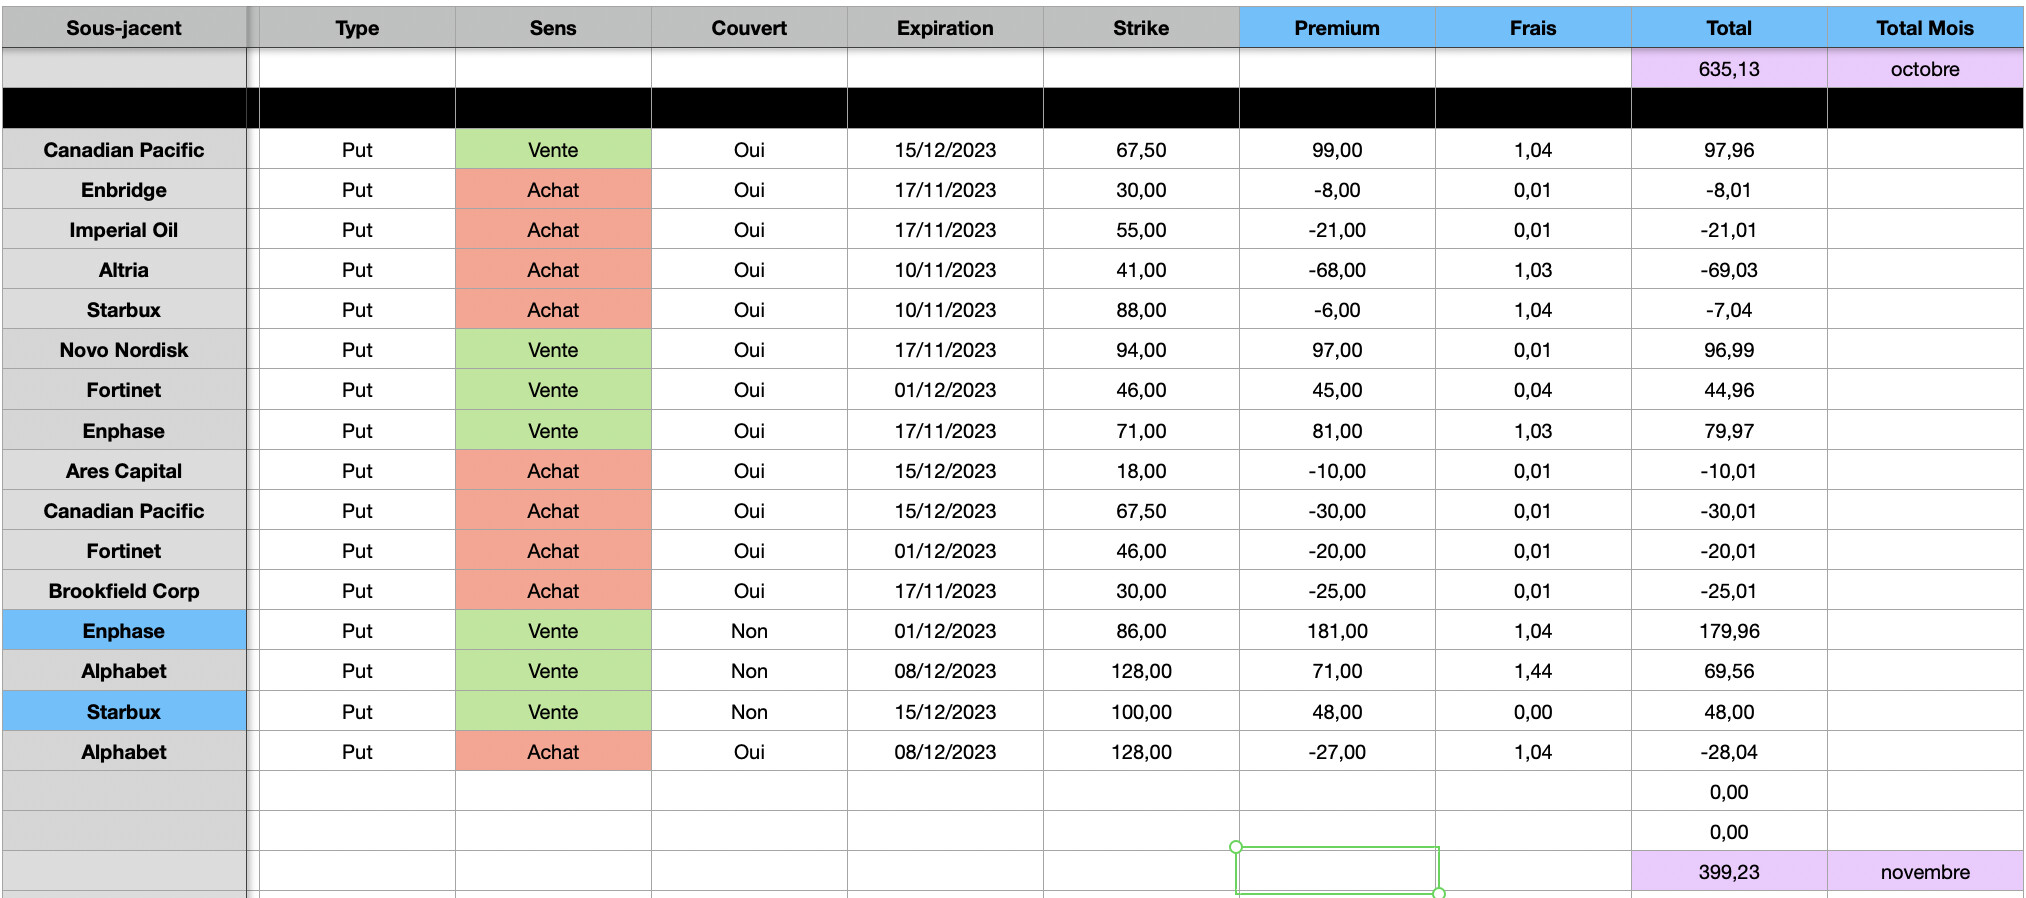This screenshot has width=2026, height=898.
Task: Click the Couvert column header
Action: tap(749, 28)
